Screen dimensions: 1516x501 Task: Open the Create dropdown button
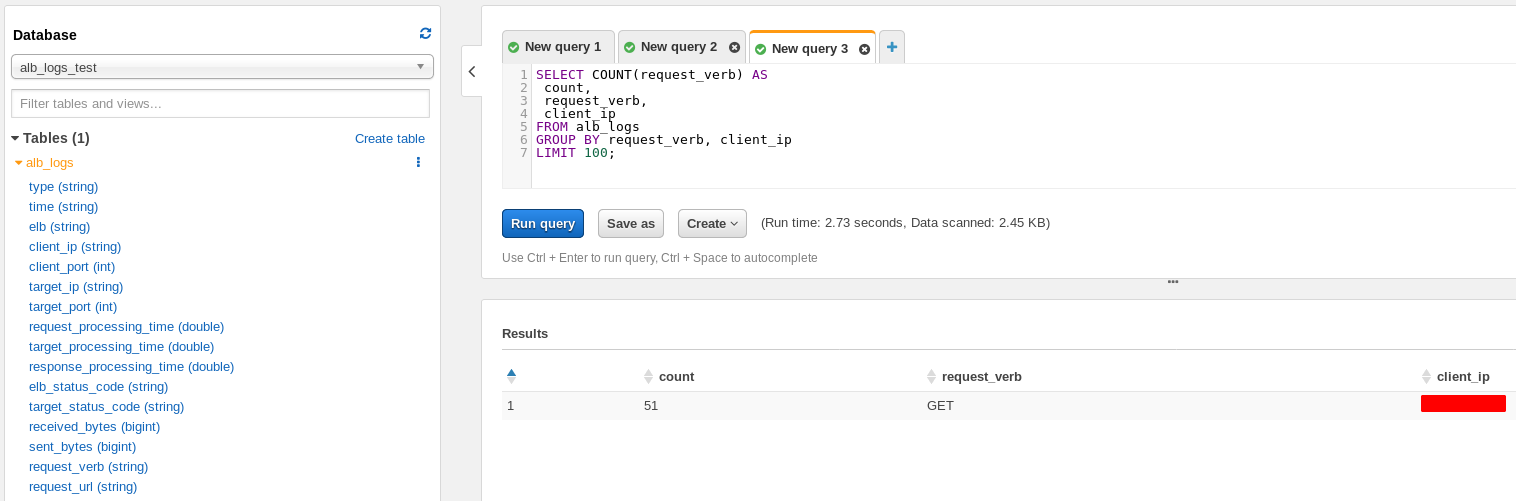coord(712,224)
